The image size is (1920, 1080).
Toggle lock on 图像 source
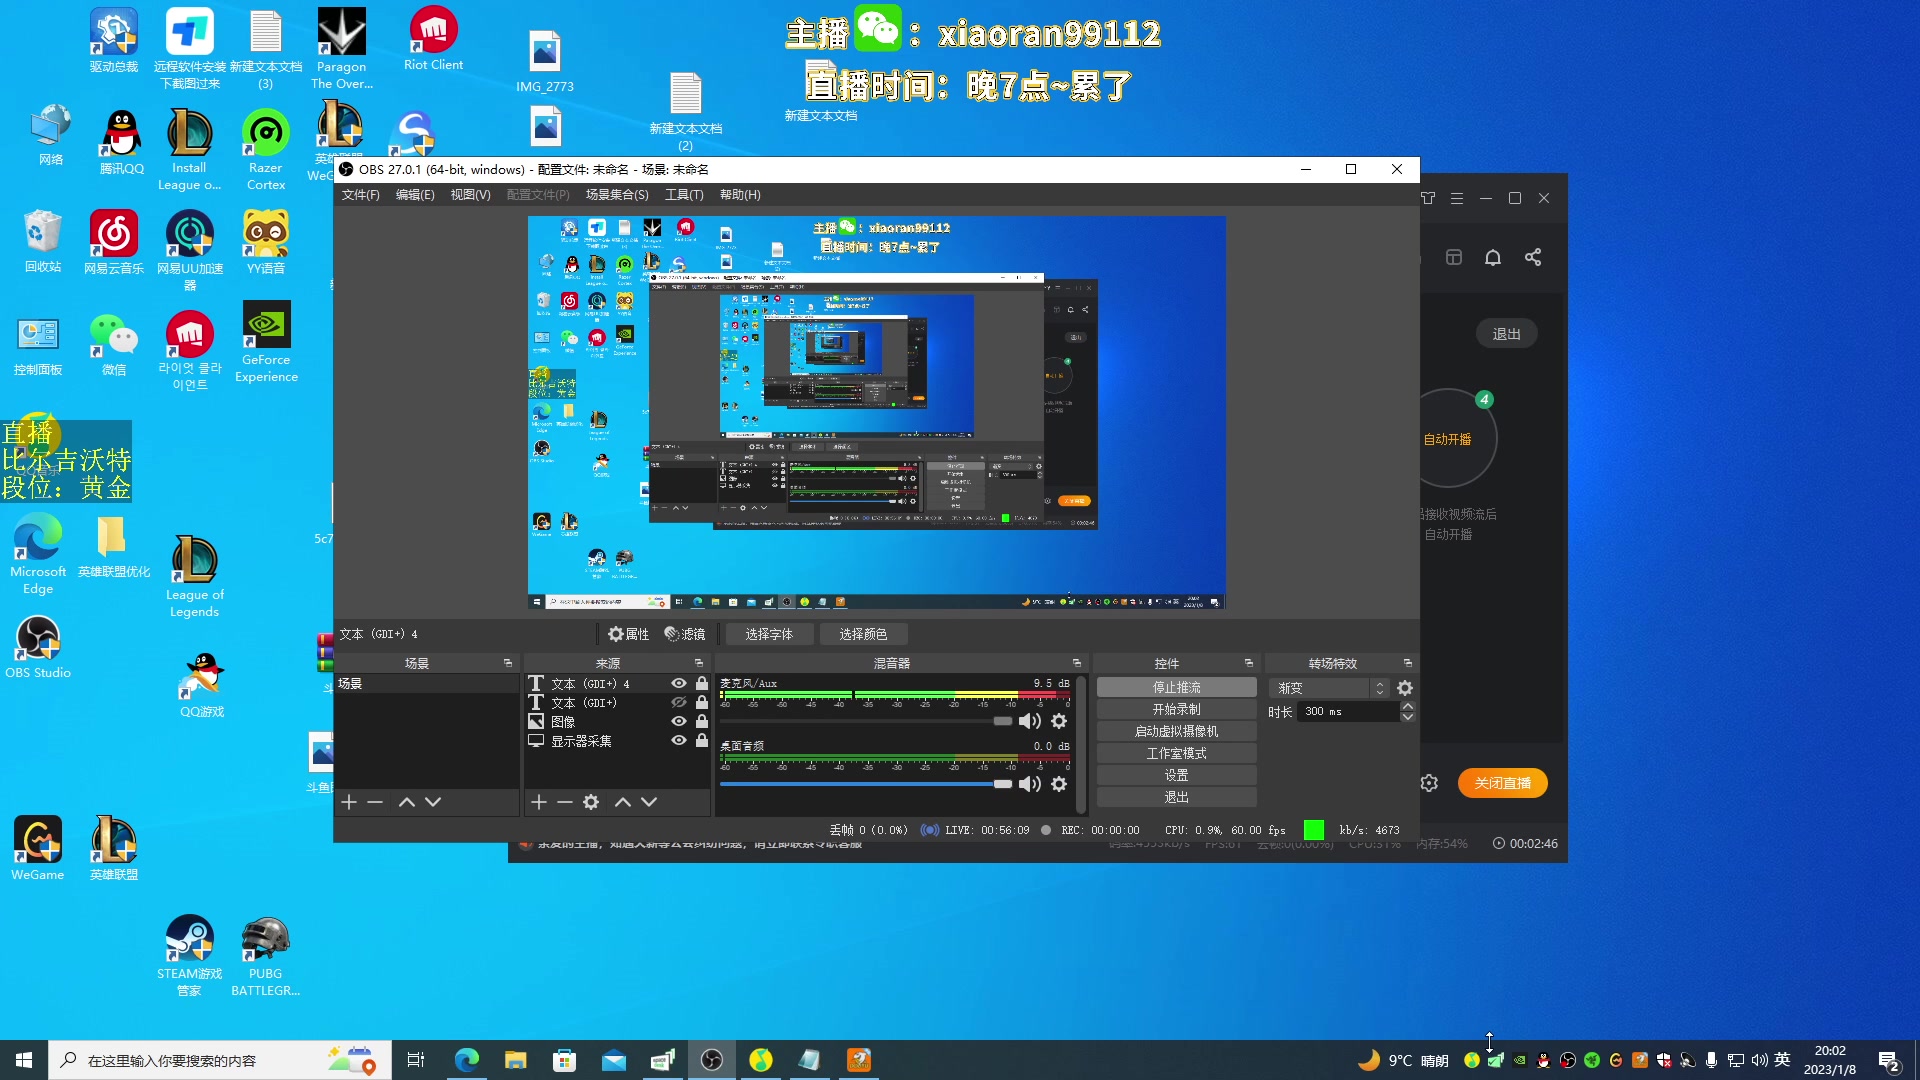702,722
